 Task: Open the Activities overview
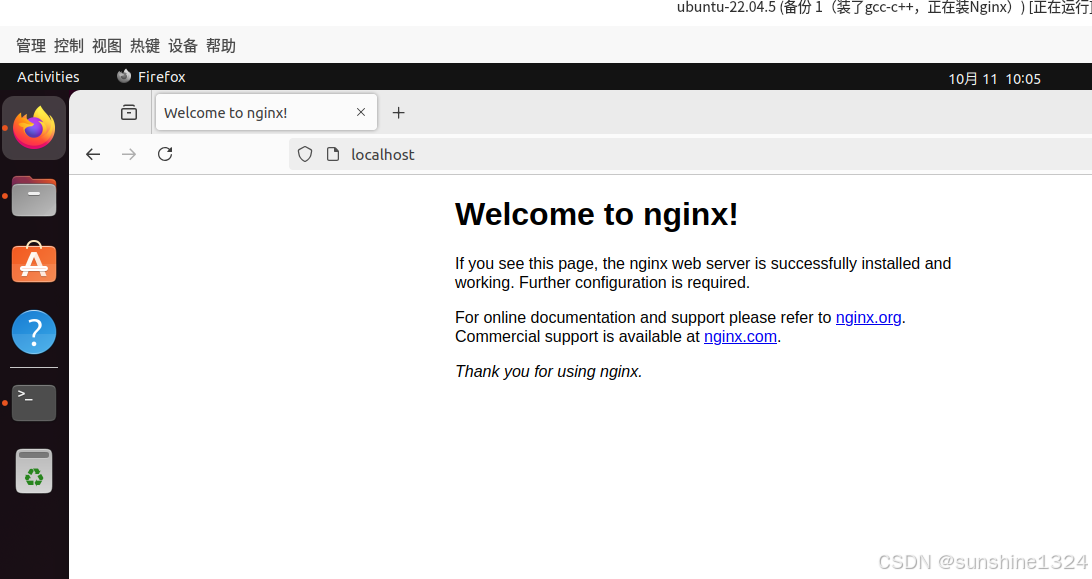(x=48, y=77)
